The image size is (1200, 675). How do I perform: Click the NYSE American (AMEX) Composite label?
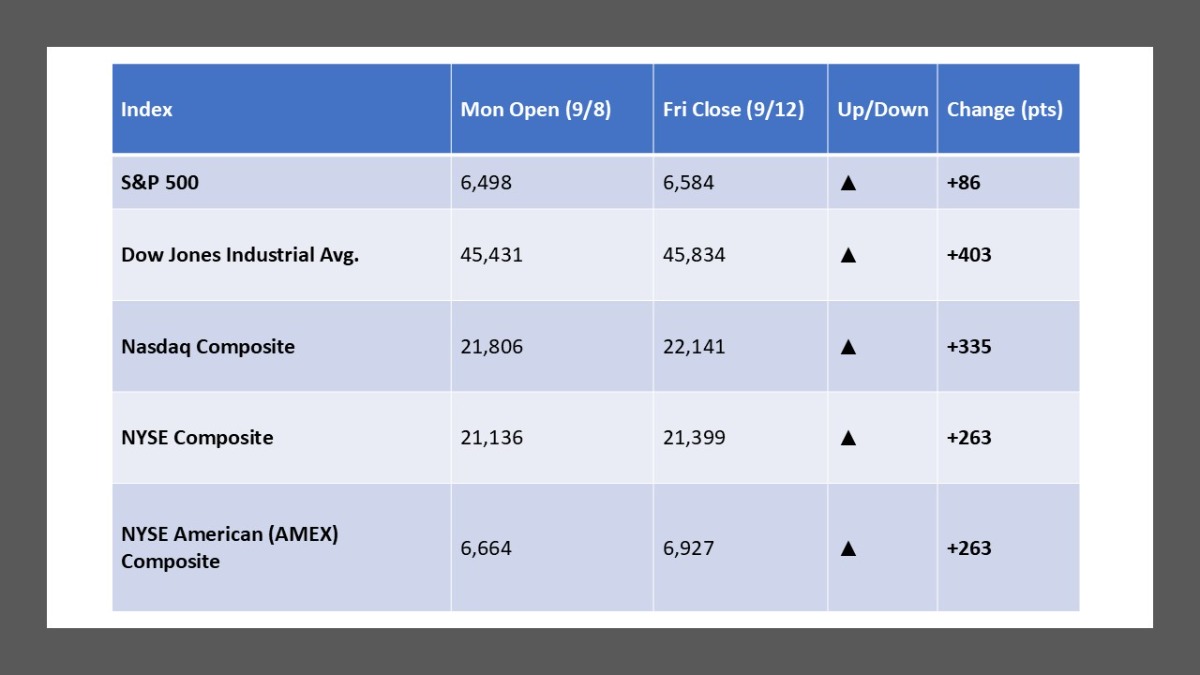point(230,548)
